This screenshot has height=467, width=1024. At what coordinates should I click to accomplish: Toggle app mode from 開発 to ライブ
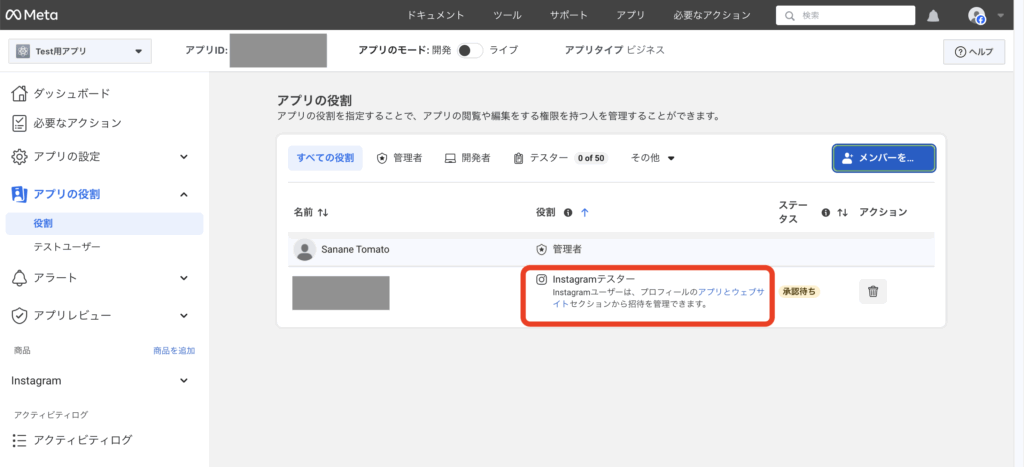(470, 50)
